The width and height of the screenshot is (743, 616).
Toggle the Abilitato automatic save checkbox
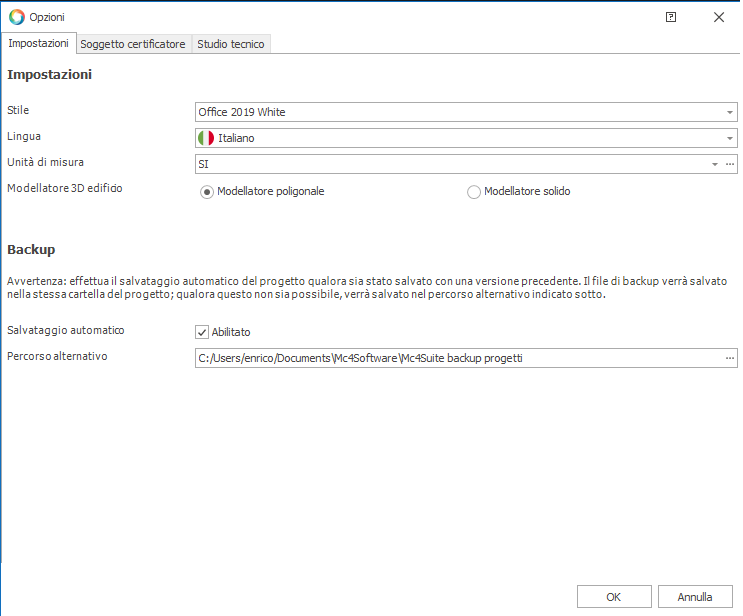coord(202,332)
